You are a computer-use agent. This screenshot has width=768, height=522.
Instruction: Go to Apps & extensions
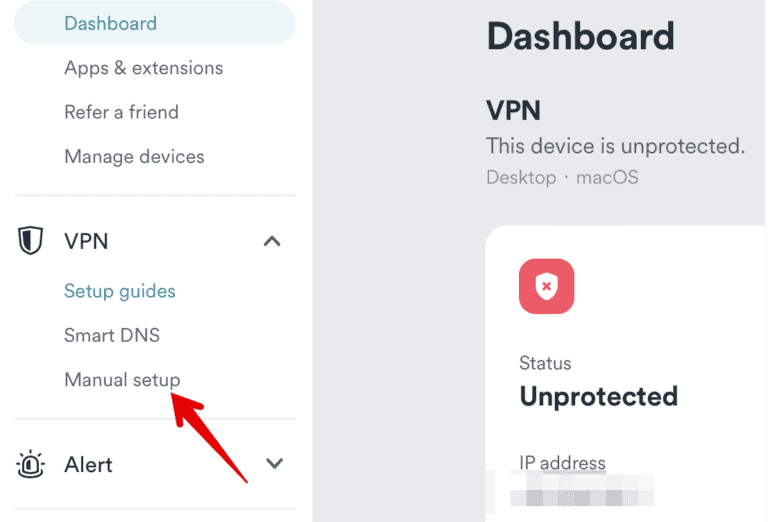tap(143, 68)
